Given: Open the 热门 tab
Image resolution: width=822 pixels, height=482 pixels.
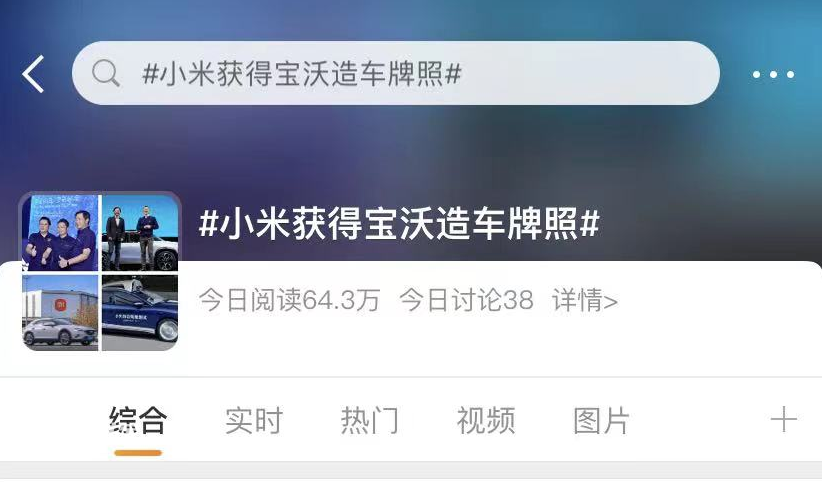Looking at the screenshot, I should click(x=370, y=420).
